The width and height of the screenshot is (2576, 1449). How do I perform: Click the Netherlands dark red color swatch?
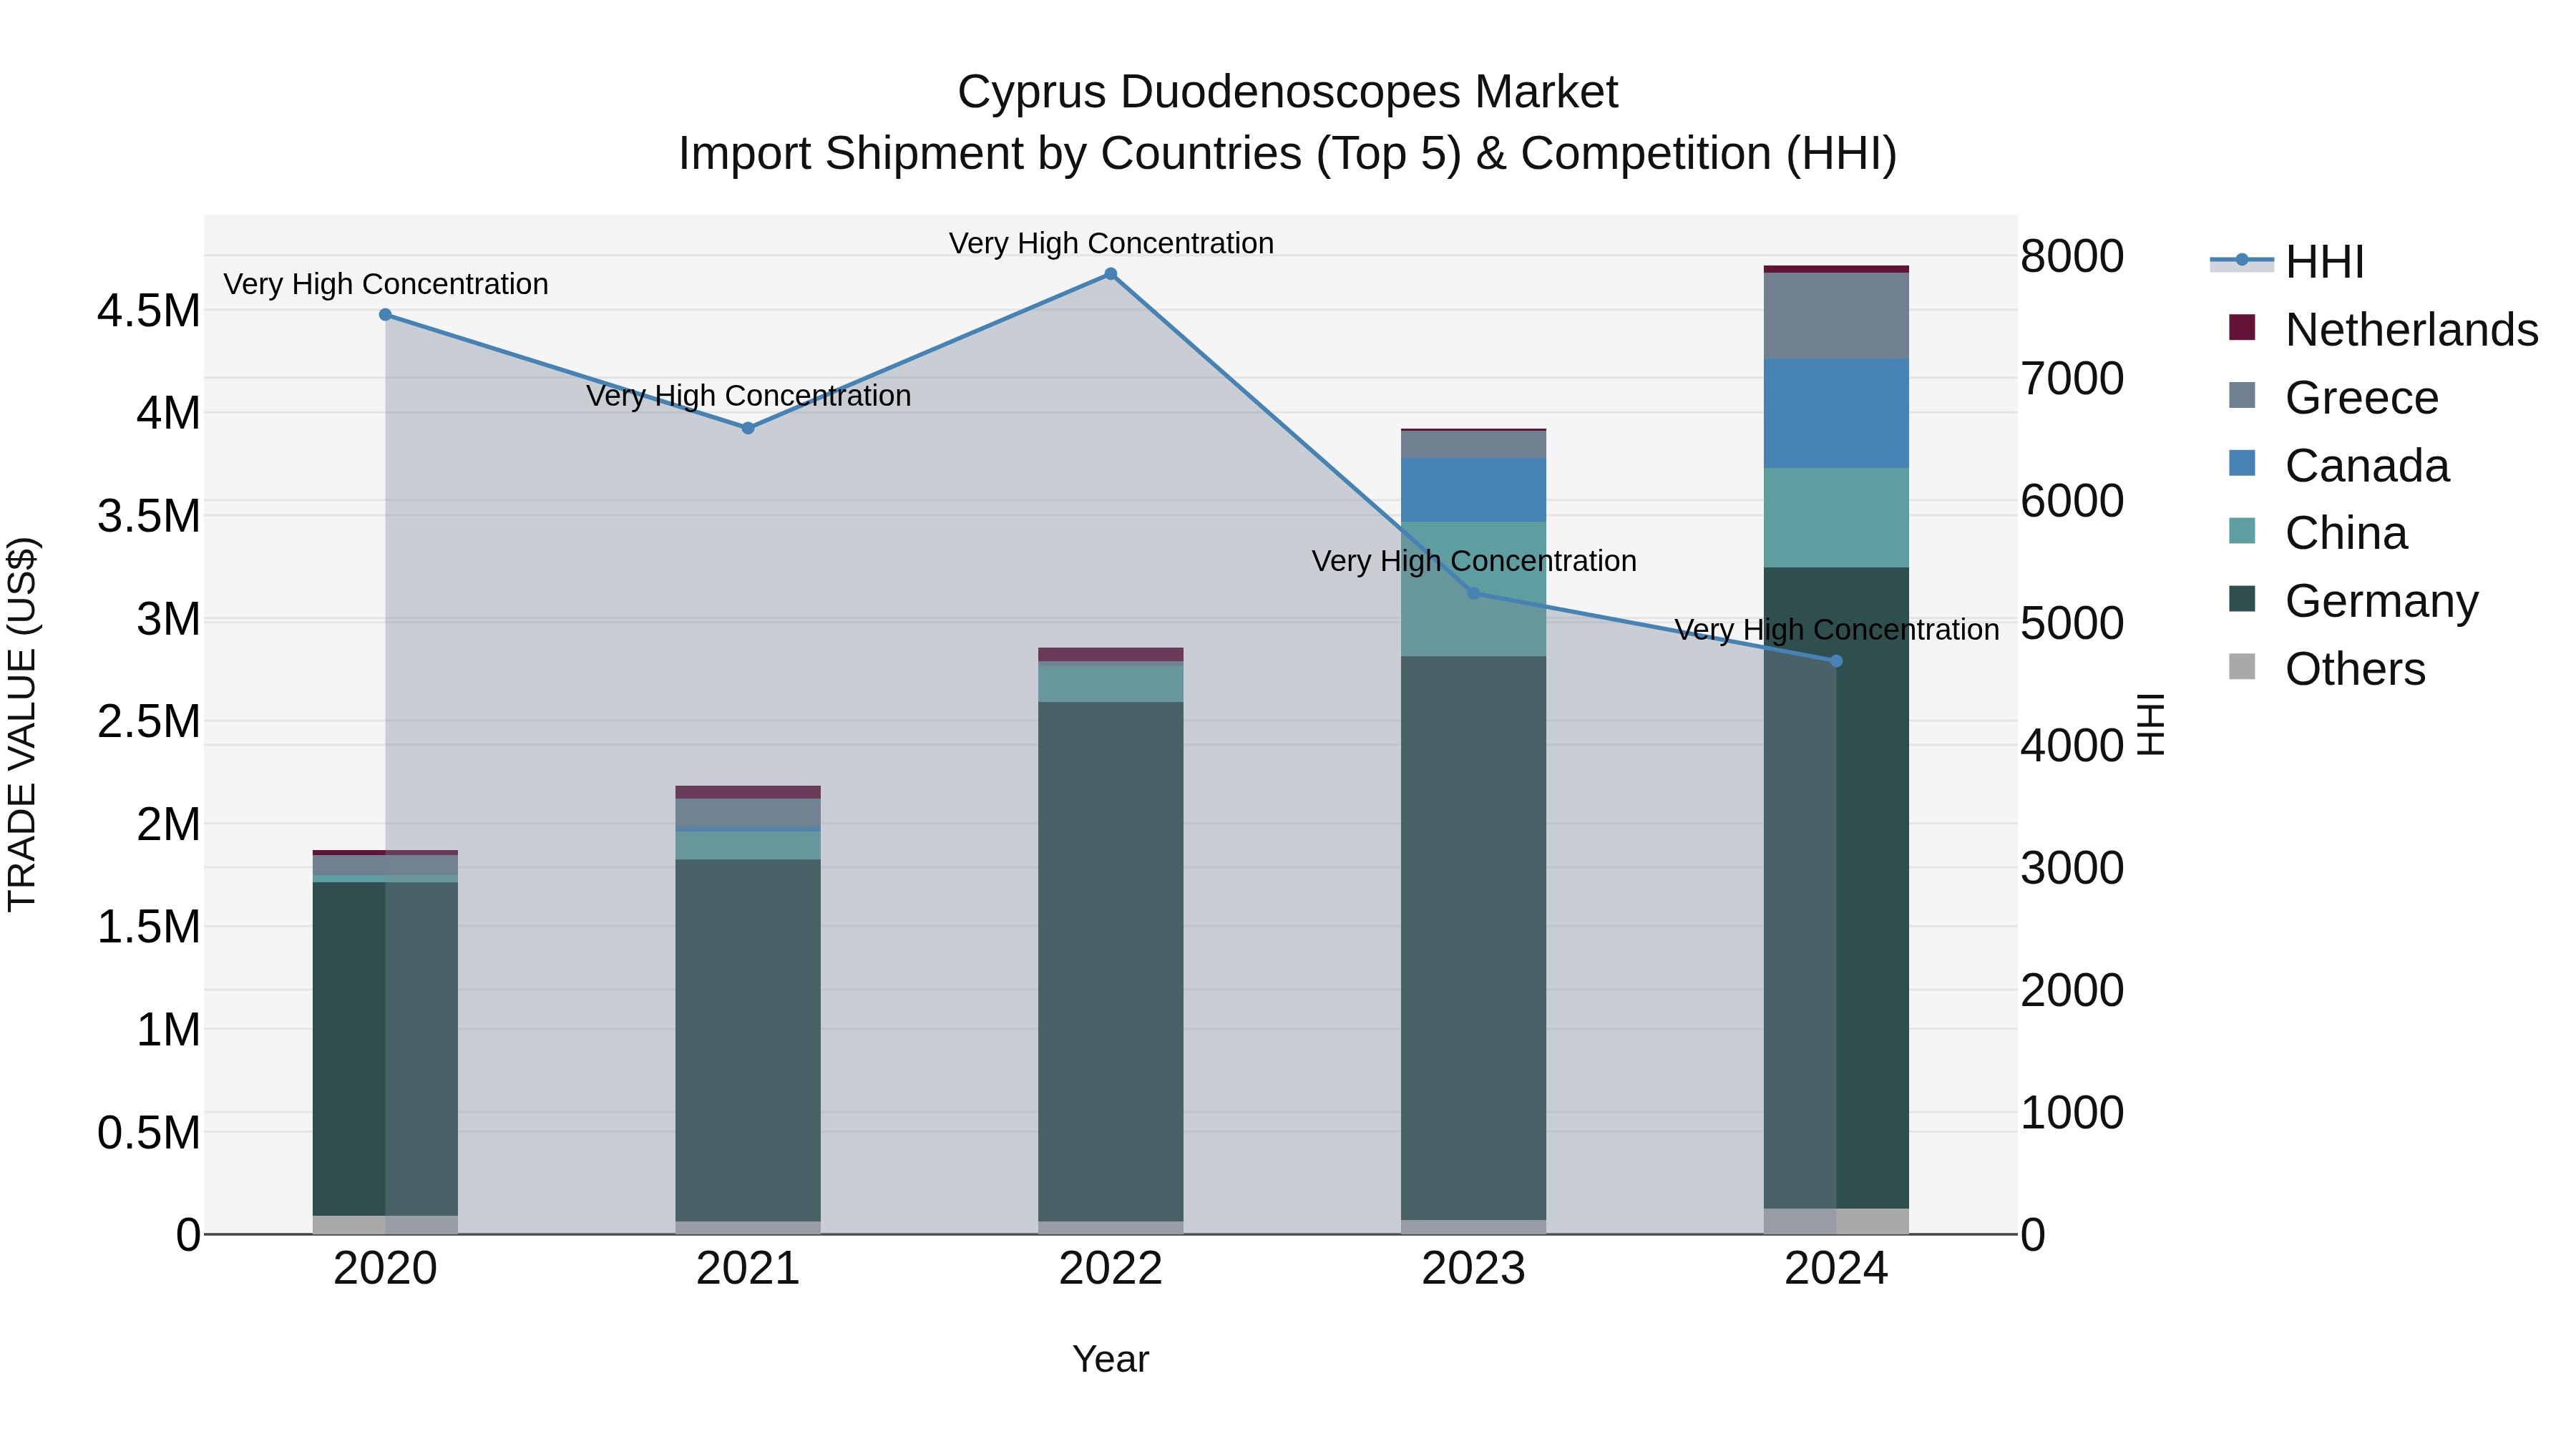pos(2242,327)
